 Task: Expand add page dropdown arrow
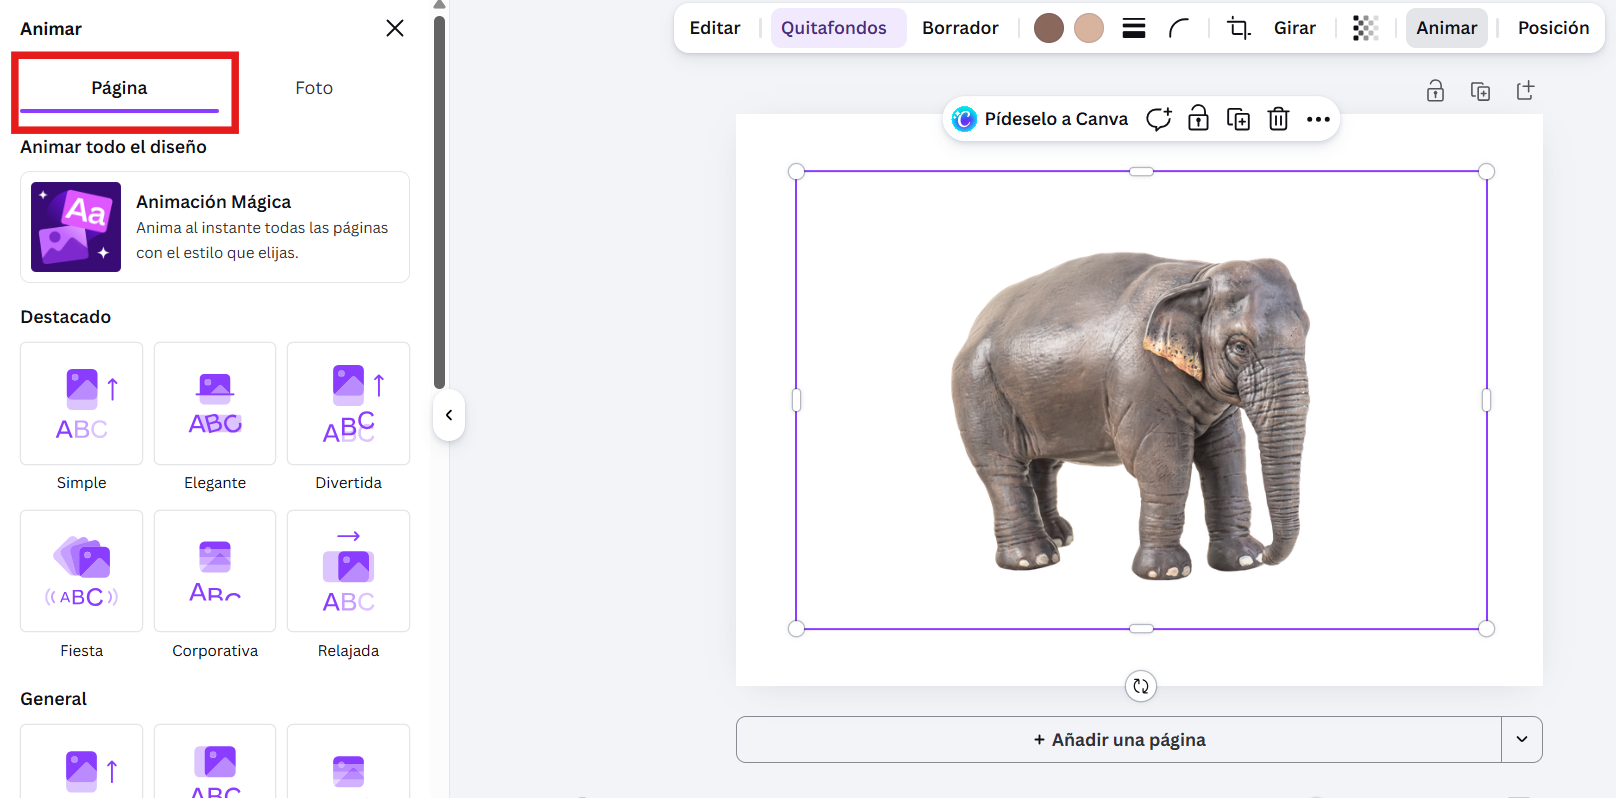[x=1522, y=740]
